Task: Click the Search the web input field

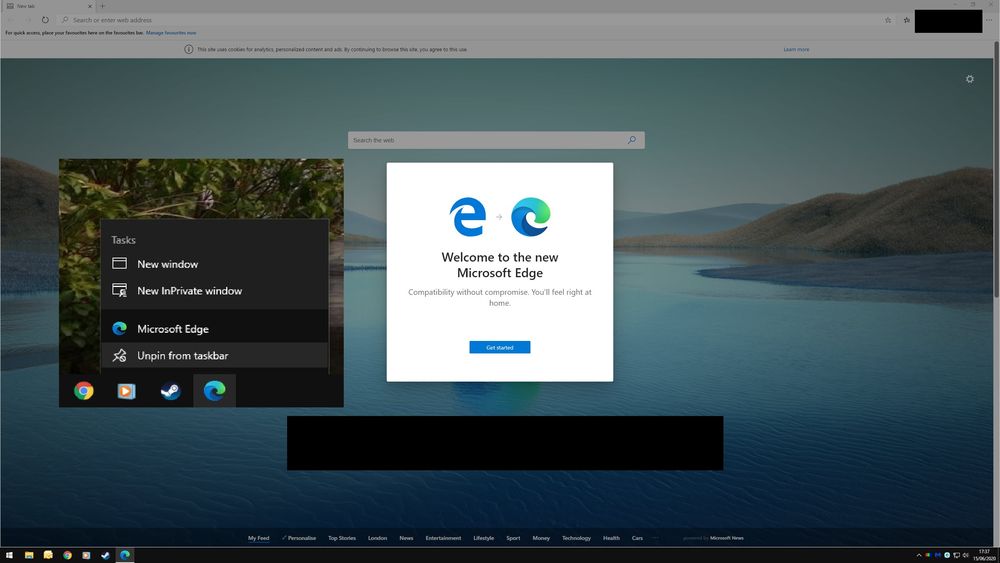Action: click(496, 140)
